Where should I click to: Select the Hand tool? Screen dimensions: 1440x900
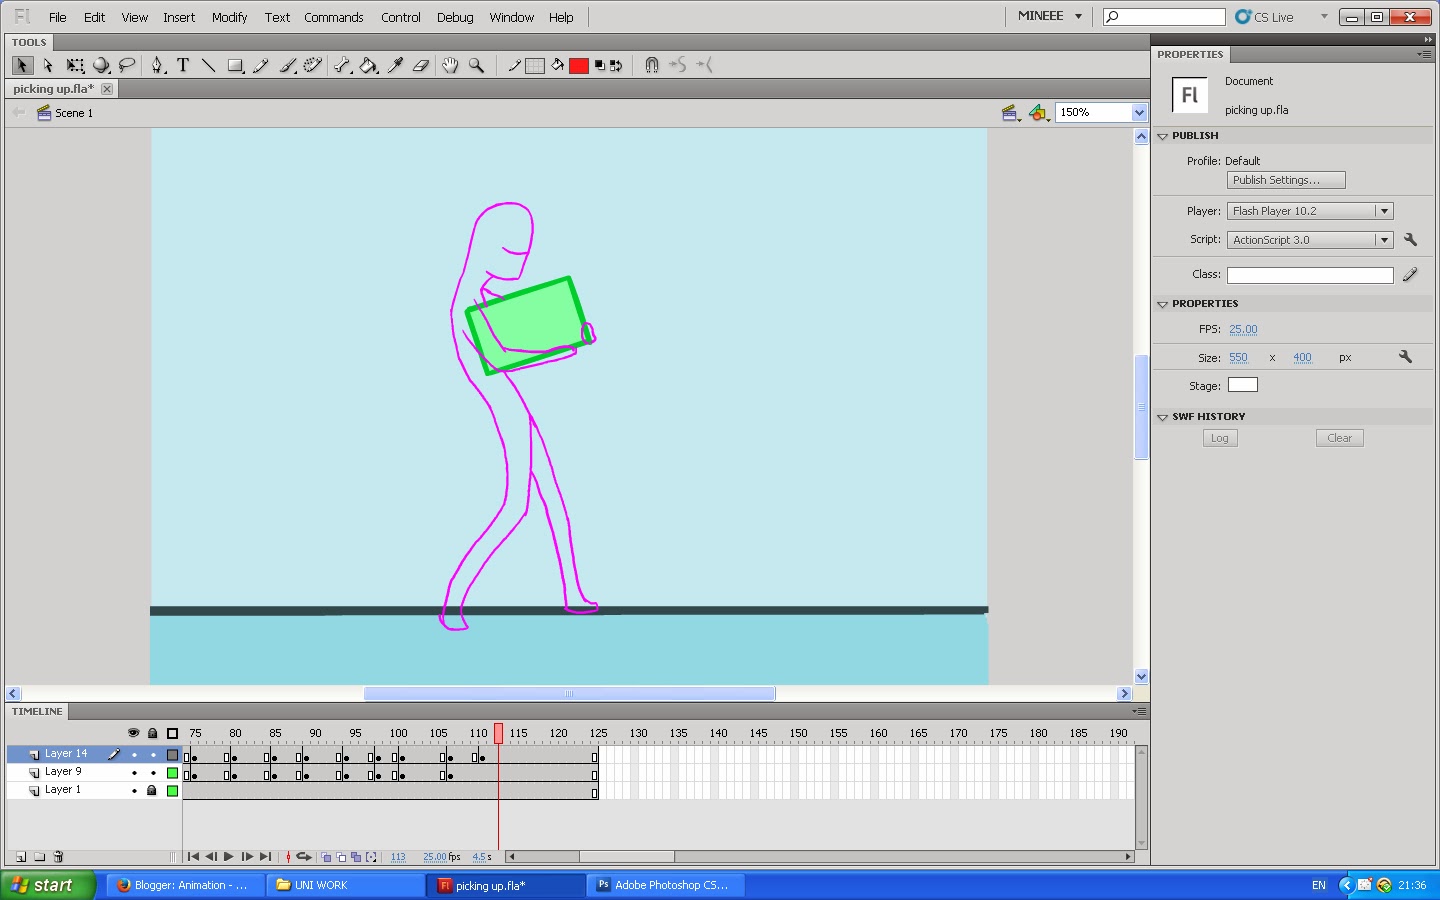coord(450,65)
